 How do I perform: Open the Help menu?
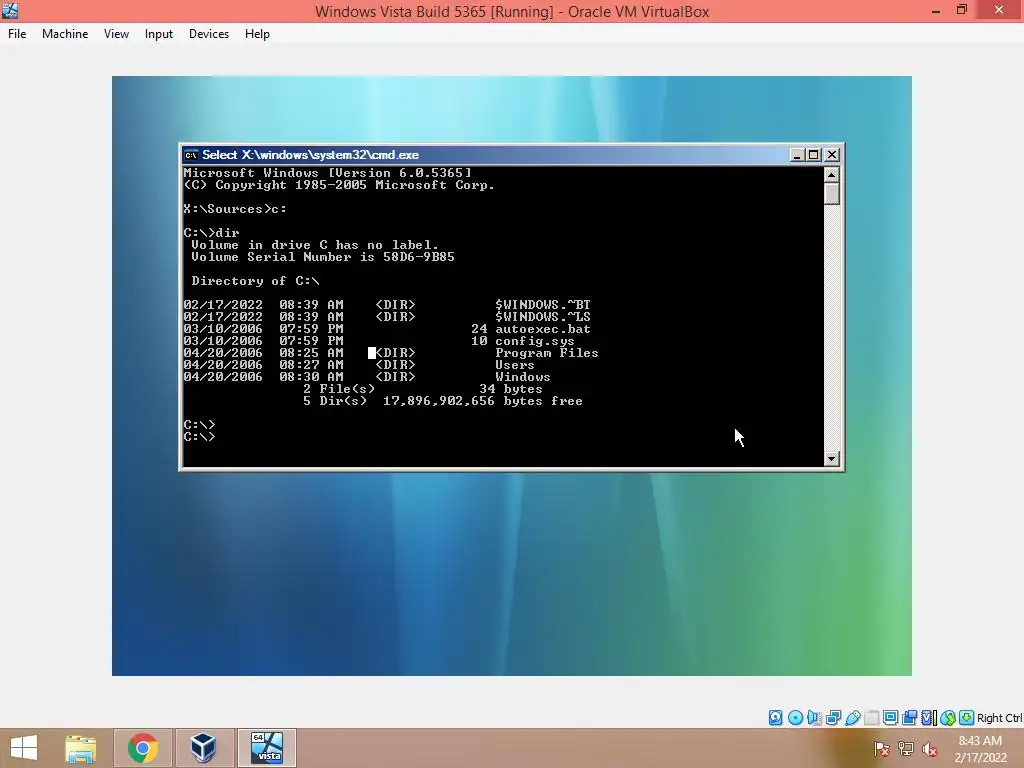[x=257, y=34]
